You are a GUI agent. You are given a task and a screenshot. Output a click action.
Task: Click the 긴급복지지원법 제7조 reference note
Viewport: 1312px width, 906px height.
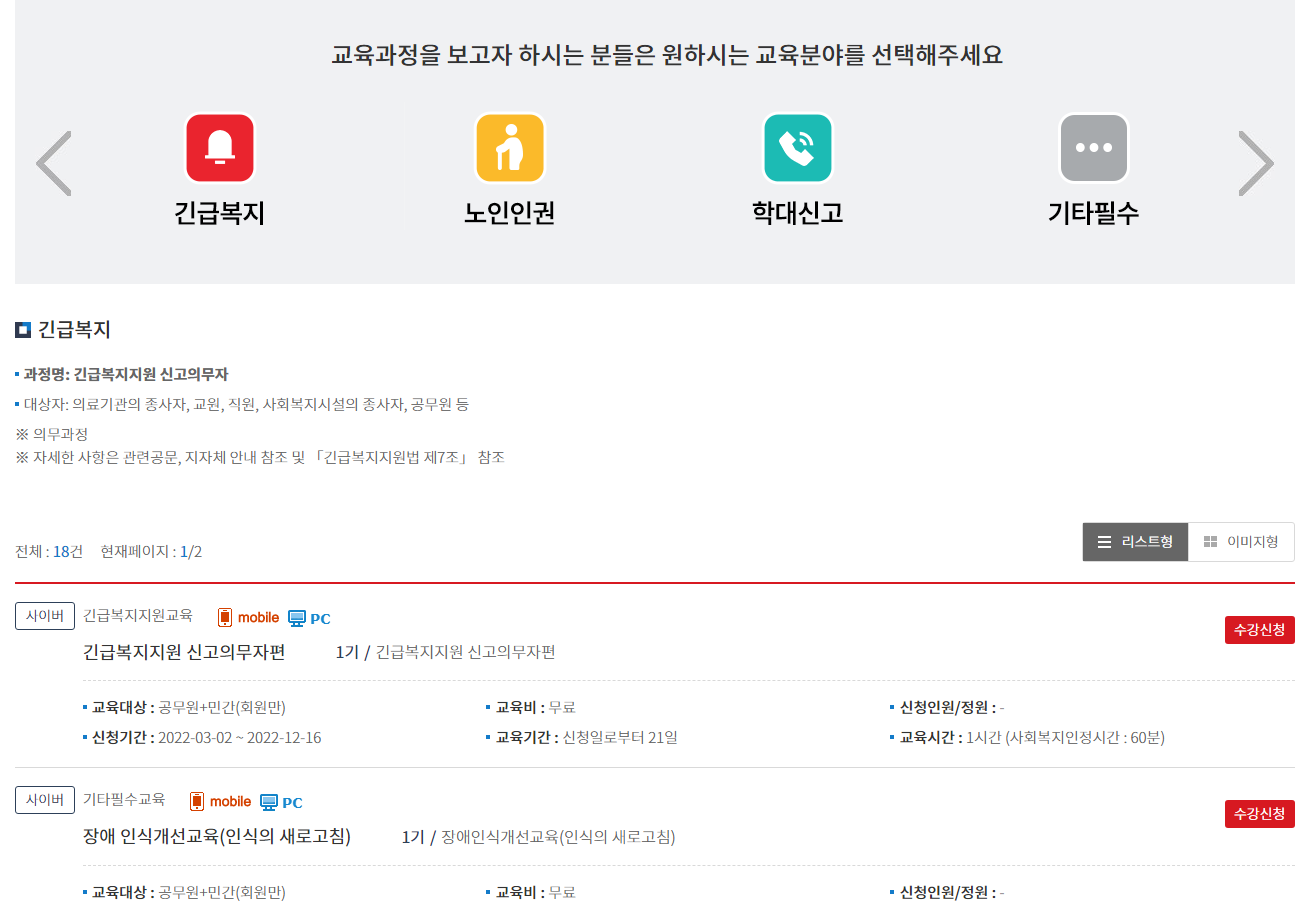click(x=260, y=458)
